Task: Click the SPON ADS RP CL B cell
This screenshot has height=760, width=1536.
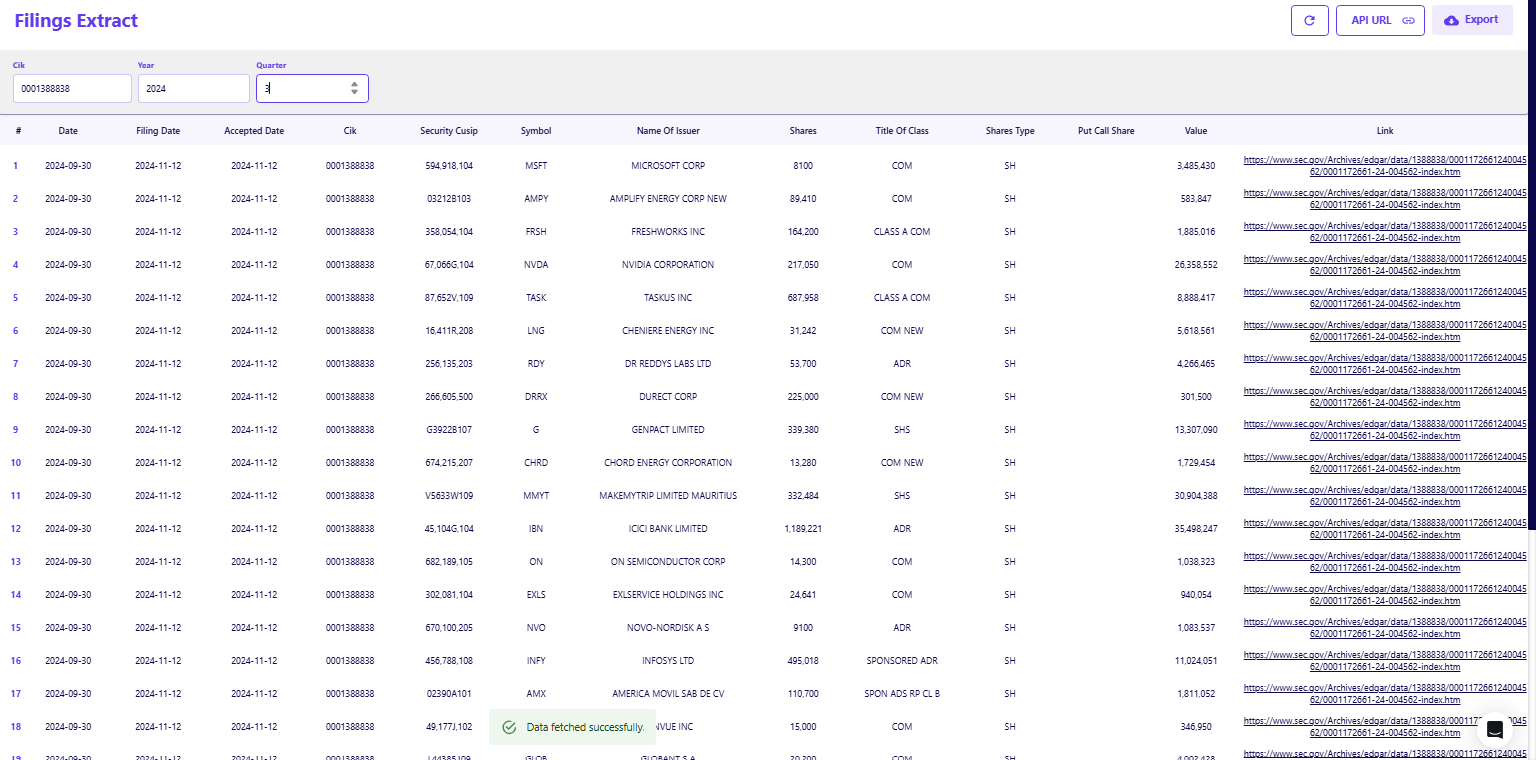Action: (902, 694)
